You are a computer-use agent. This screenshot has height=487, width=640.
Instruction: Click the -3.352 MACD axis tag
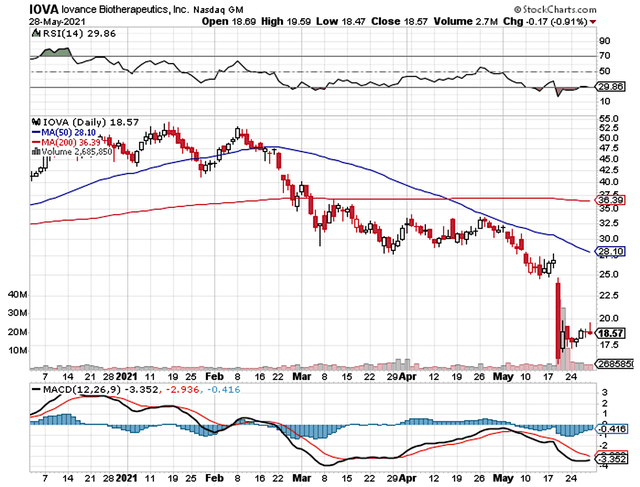[x=611, y=459]
